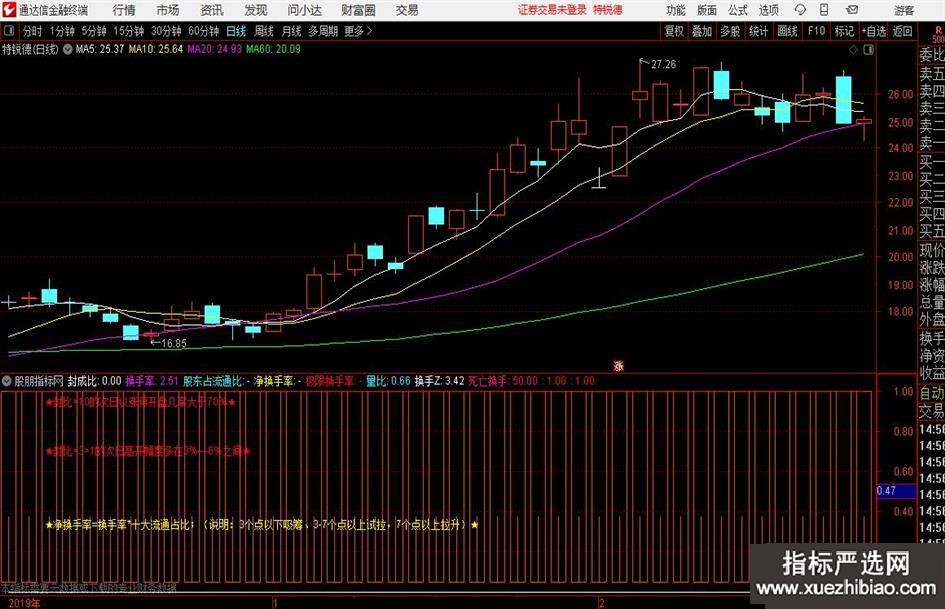Open the 公式 menu
The height and width of the screenshot is (609, 945).
tap(738, 10)
